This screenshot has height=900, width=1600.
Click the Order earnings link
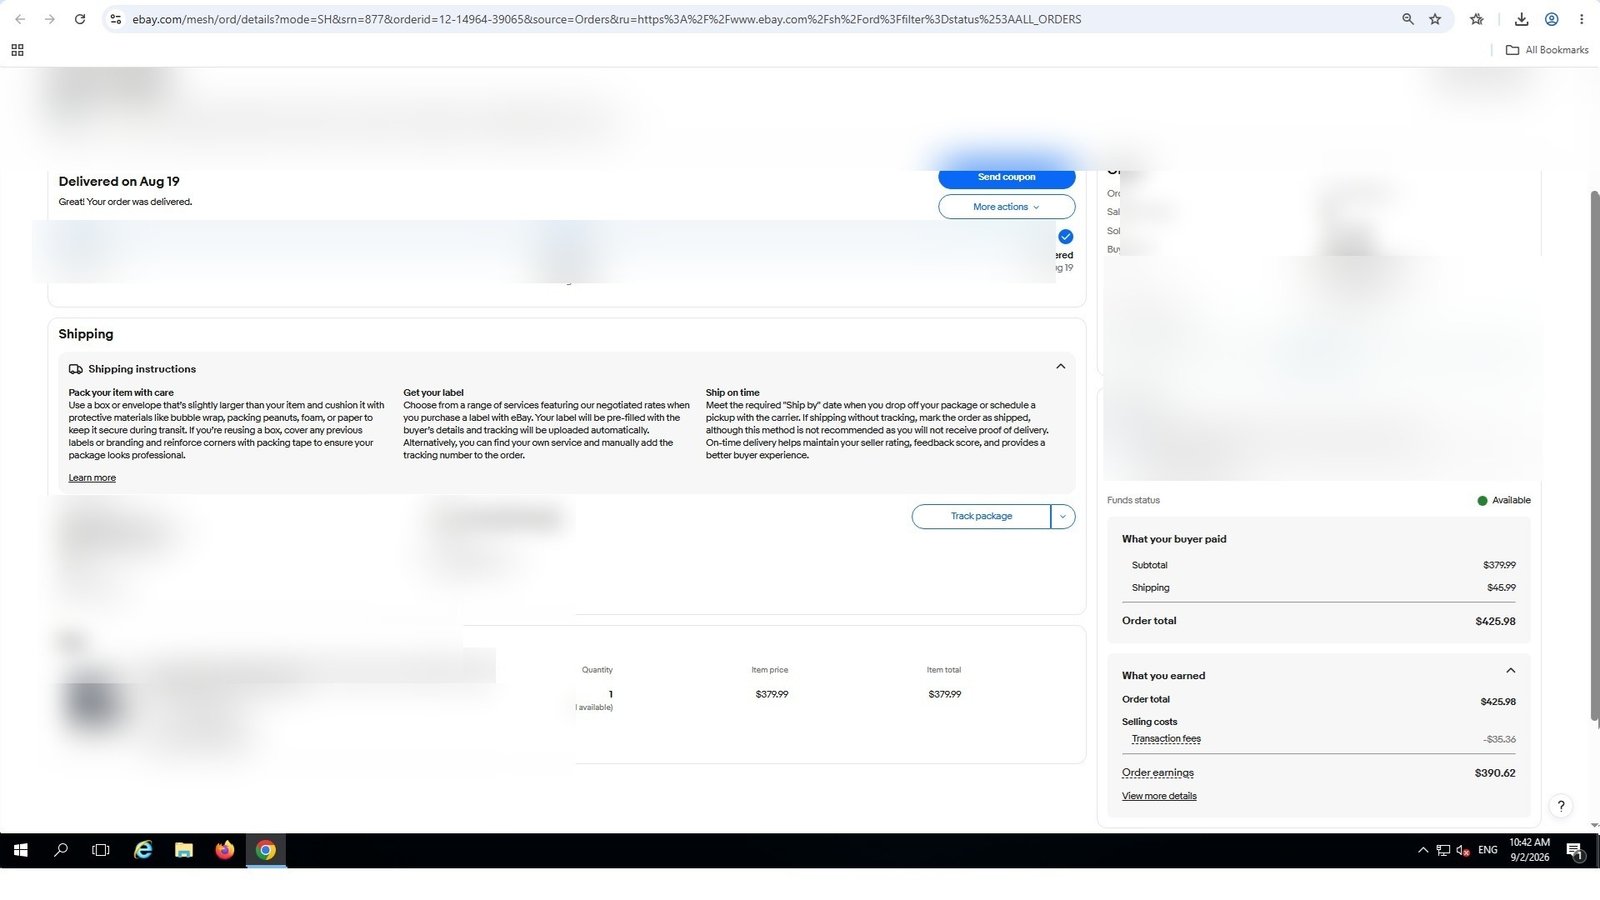pyautogui.click(x=1157, y=773)
